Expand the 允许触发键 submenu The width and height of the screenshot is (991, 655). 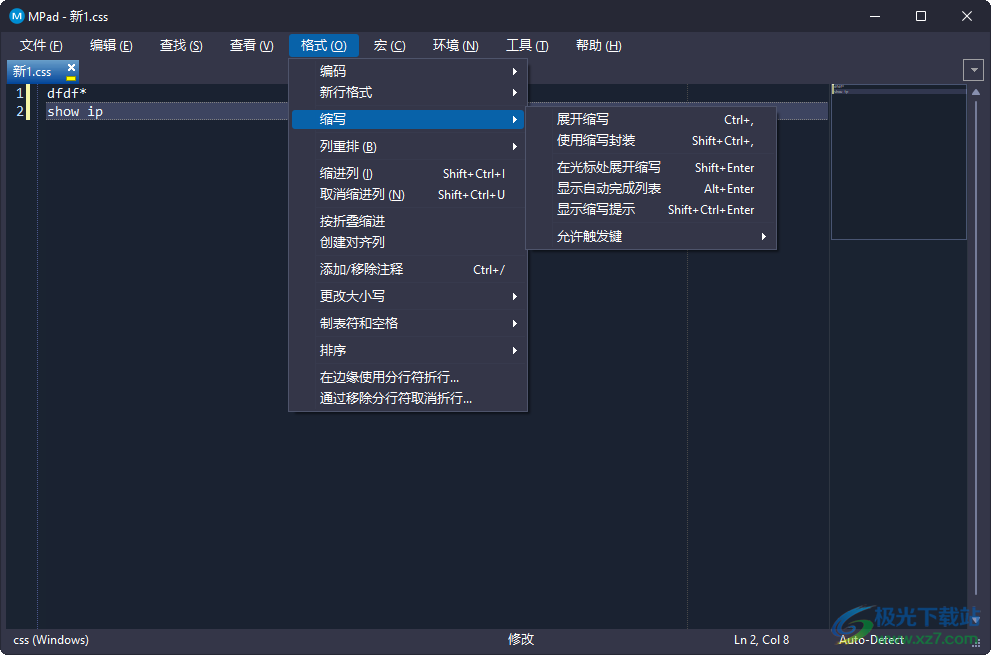tap(651, 236)
